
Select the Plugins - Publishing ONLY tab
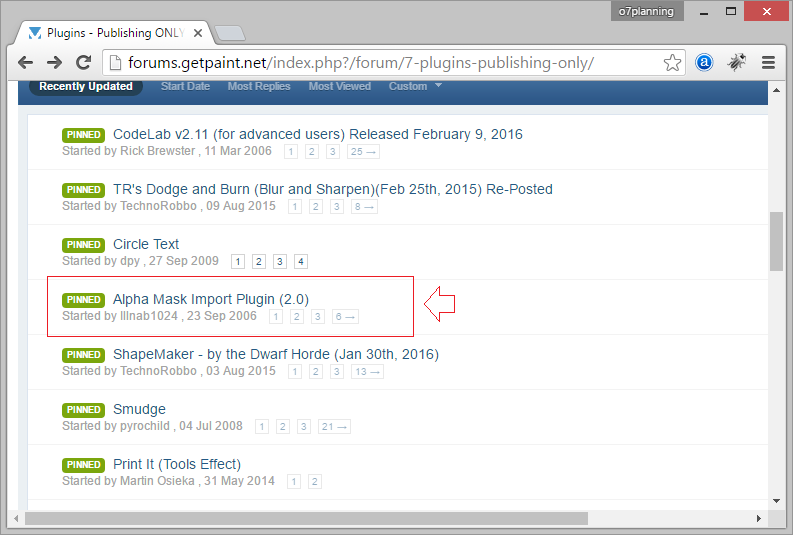click(113, 33)
